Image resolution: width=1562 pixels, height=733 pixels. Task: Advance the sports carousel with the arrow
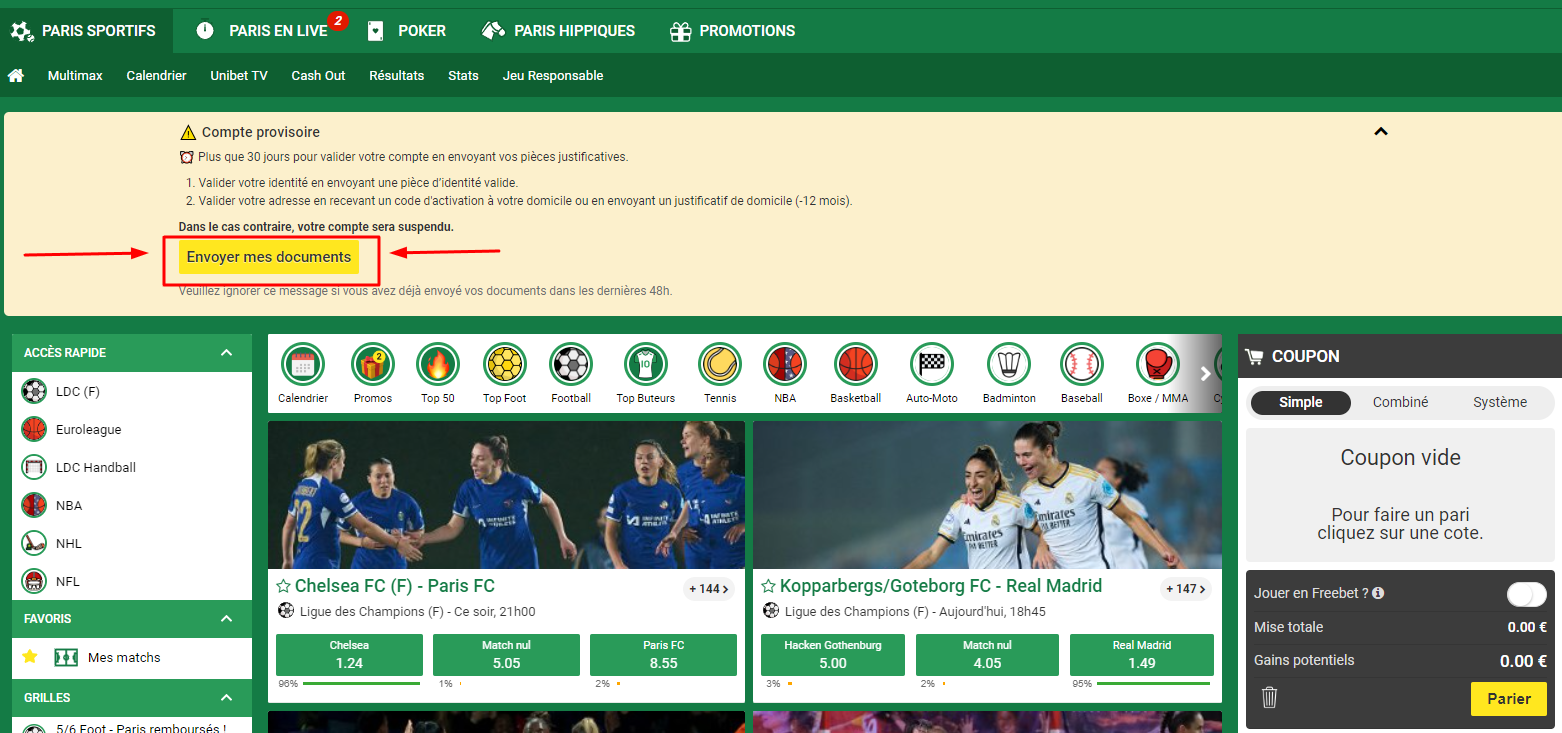point(1205,372)
